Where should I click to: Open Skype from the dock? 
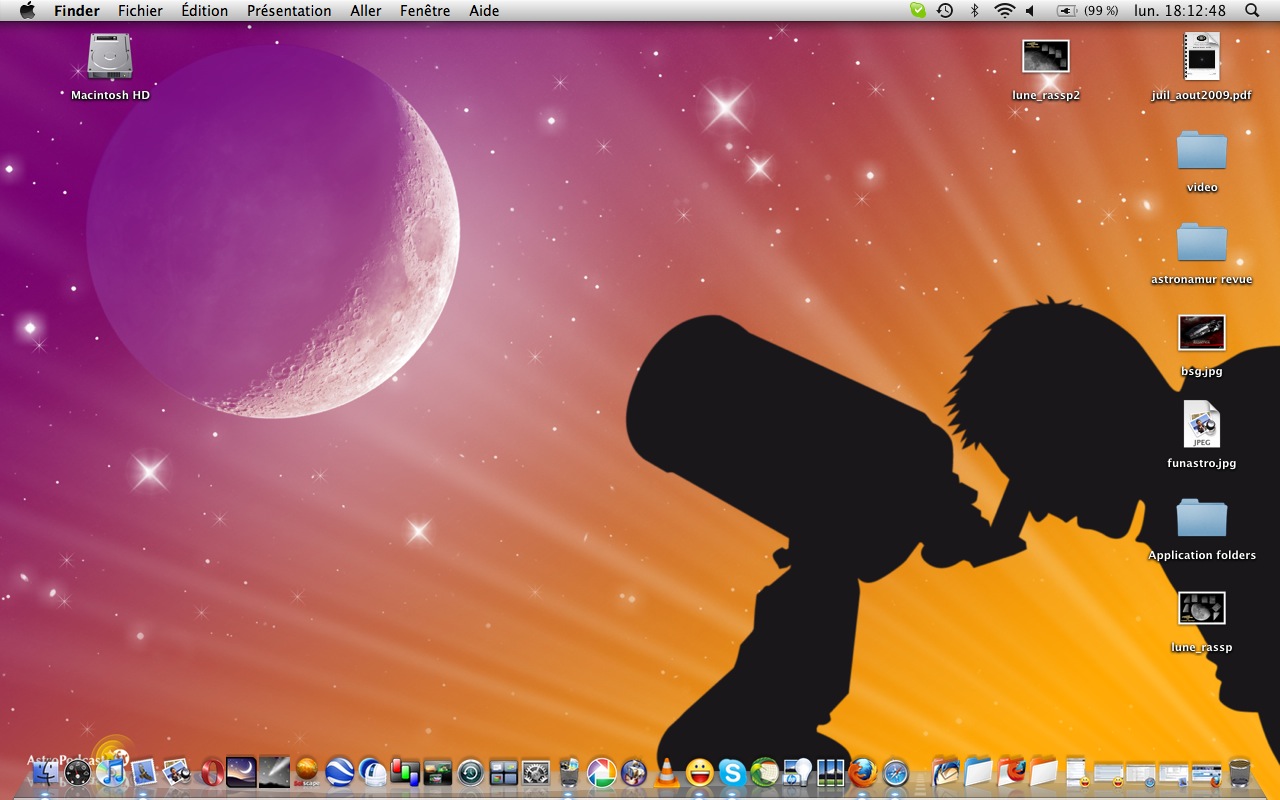point(732,772)
